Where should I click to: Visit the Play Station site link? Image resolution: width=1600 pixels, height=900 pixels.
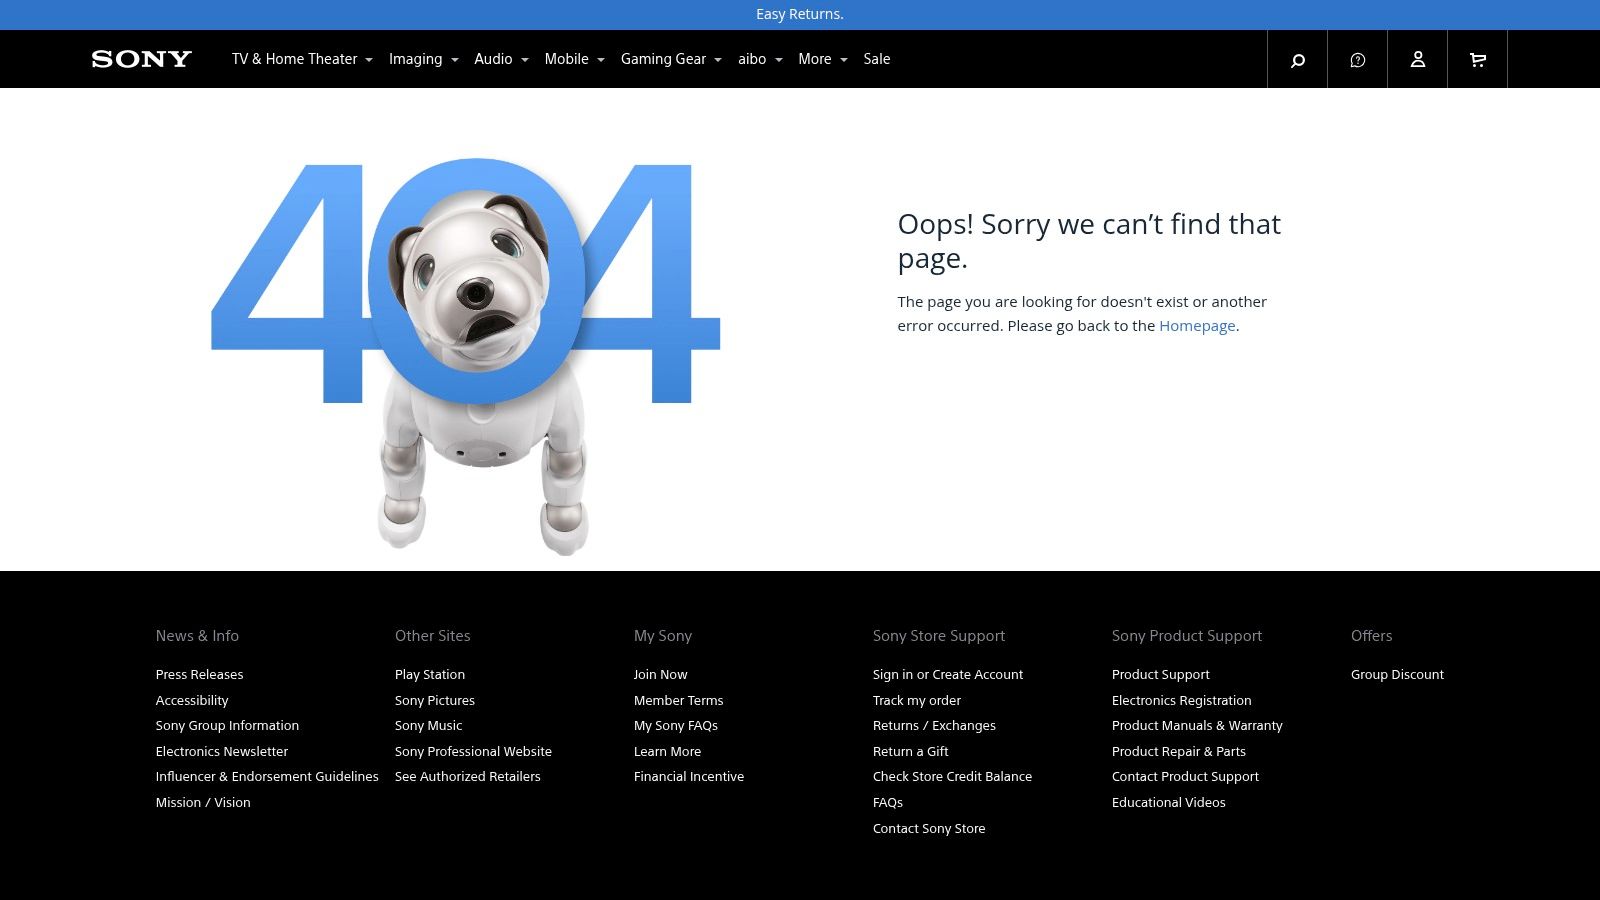pos(430,675)
